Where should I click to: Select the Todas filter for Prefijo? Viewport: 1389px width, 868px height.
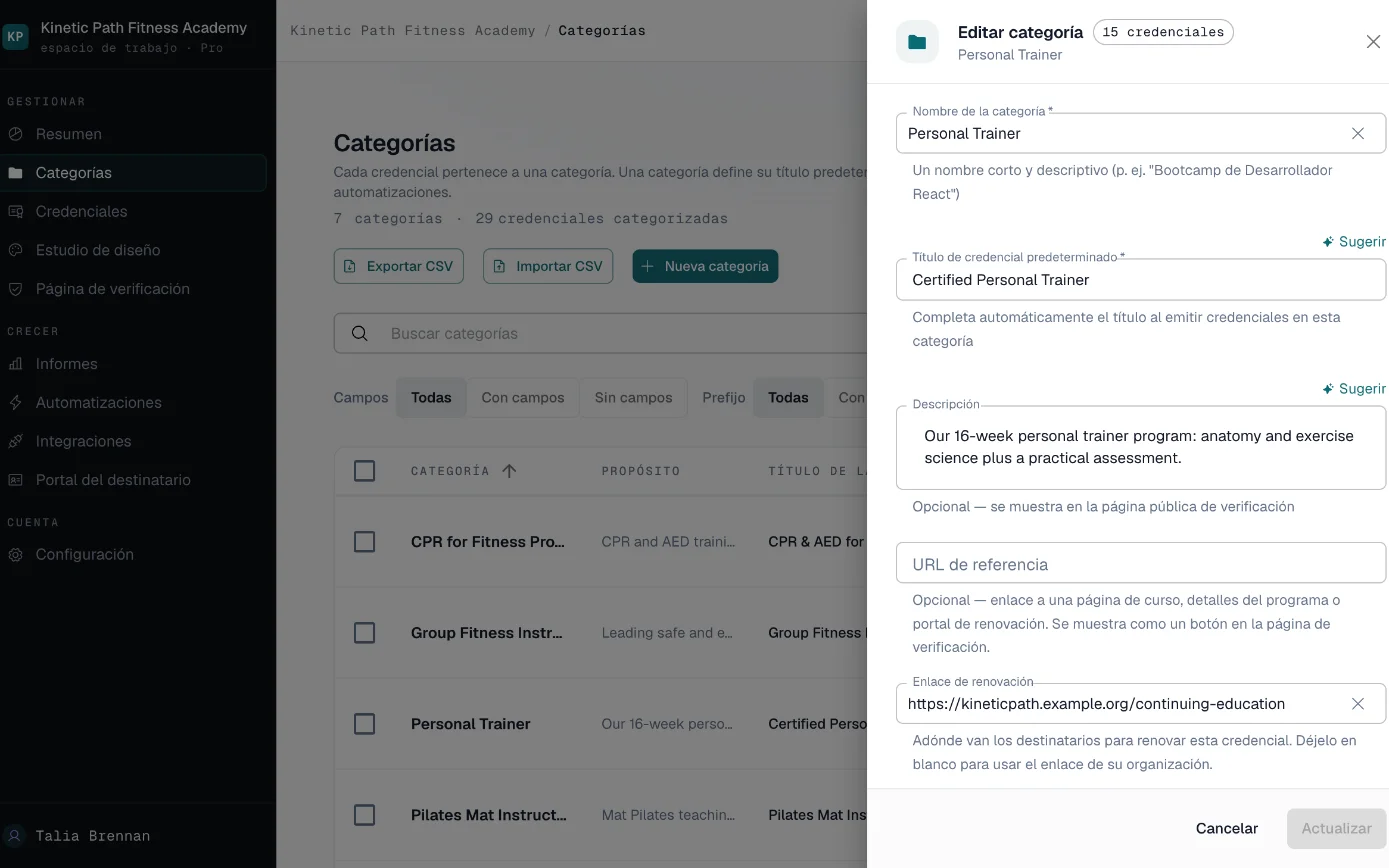tap(788, 398)
